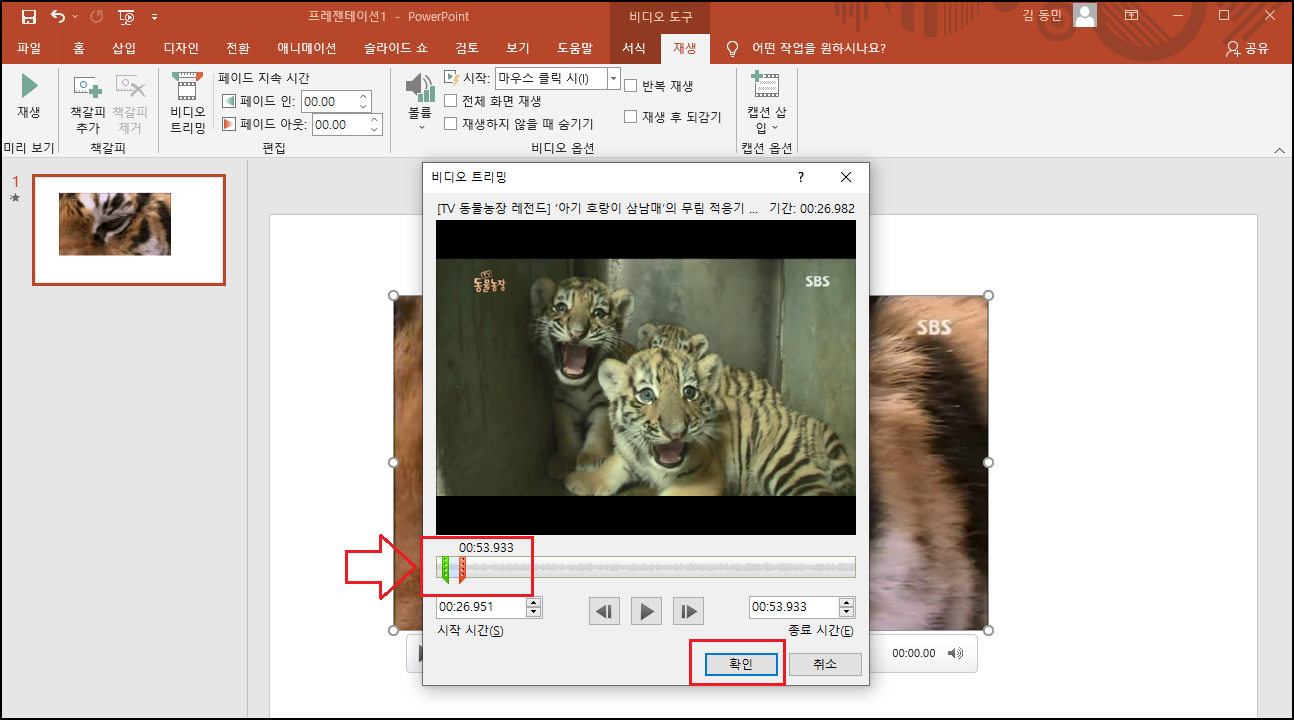The width and height of the screenshot is (1294, 720).
Task: Cancel trimming with 취소 button
Action: click(825, 664)
